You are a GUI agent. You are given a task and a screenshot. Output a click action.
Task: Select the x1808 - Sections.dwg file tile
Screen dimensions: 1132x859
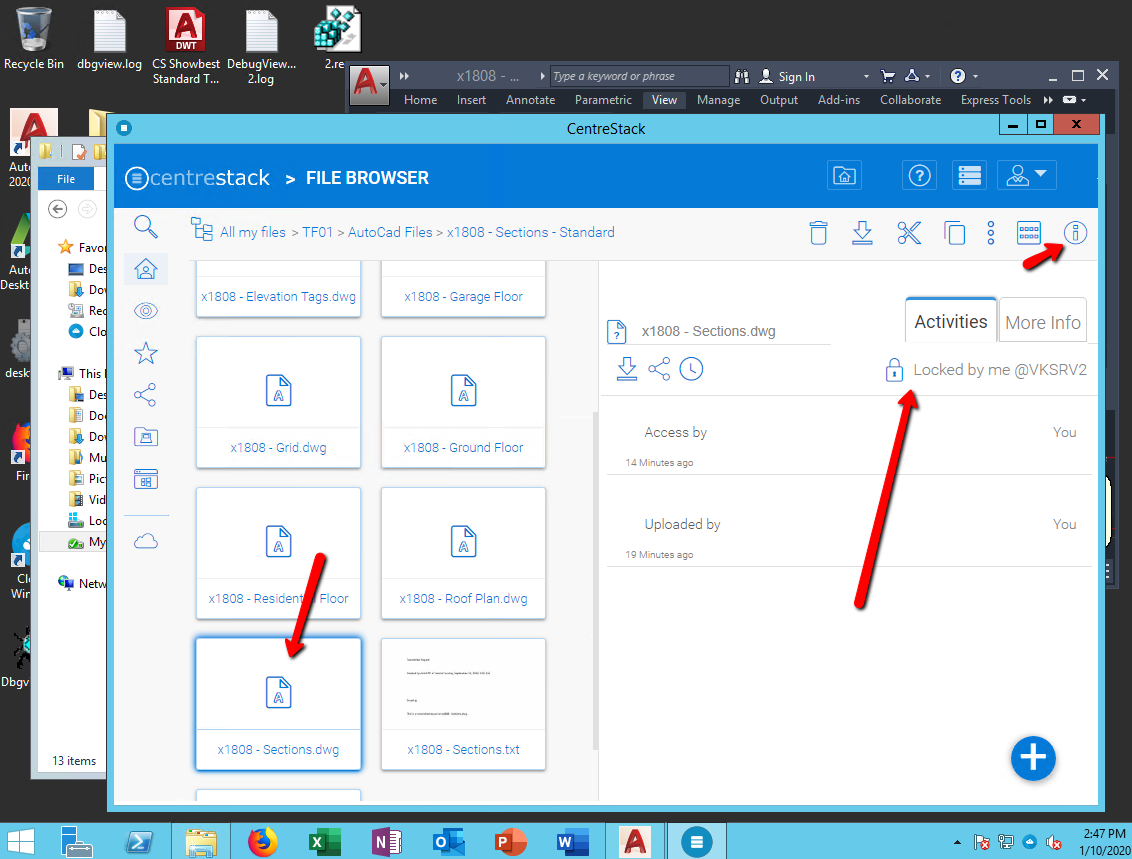[279, 704]
